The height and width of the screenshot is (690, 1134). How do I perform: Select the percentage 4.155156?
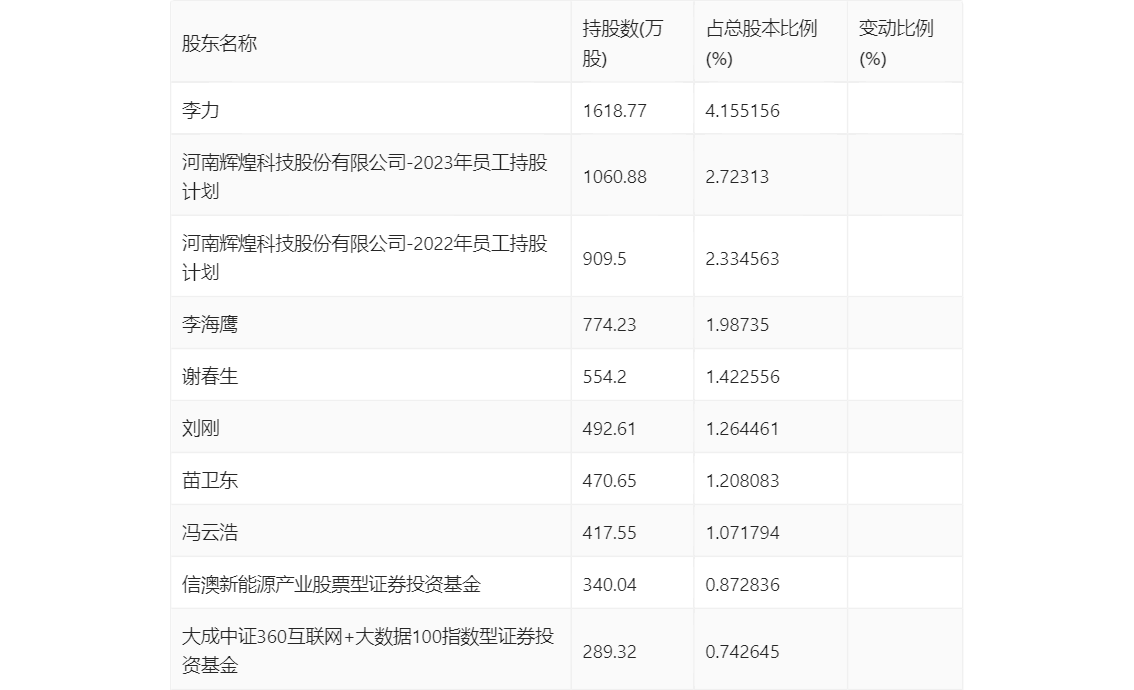click(x=742, y=111)
